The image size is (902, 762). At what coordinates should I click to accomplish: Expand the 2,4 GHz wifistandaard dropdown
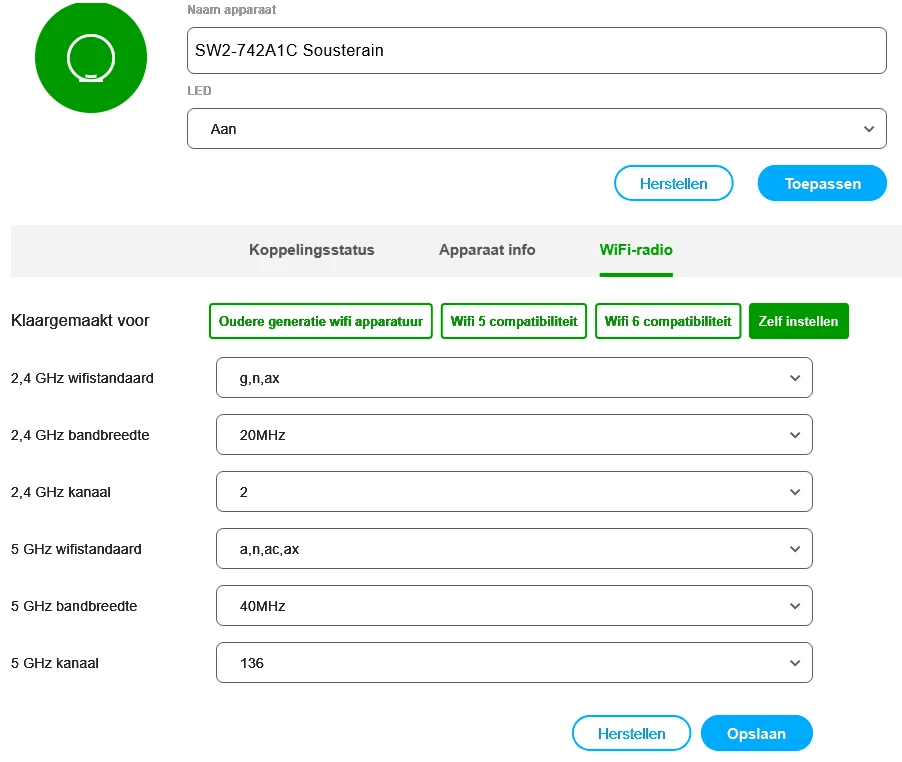pos(514,378)
